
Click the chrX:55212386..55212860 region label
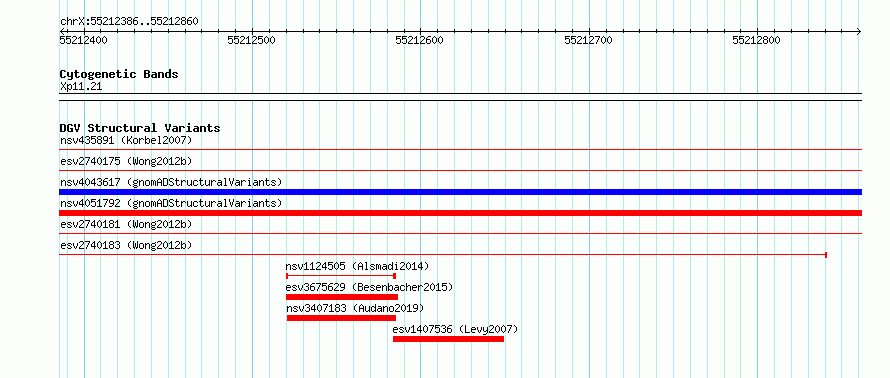click(129, 22)
